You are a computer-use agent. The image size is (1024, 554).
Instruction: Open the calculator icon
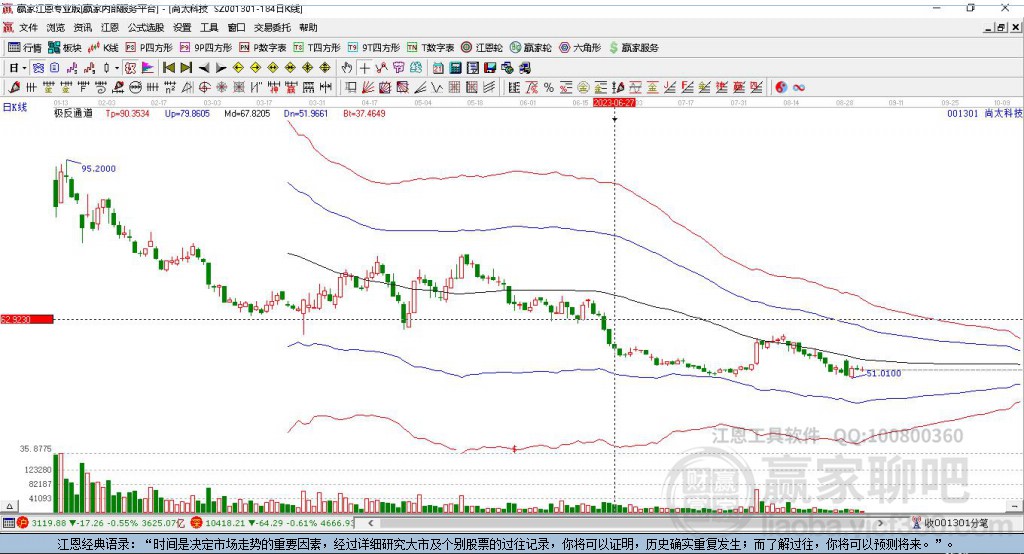click(x=455, y=68)
